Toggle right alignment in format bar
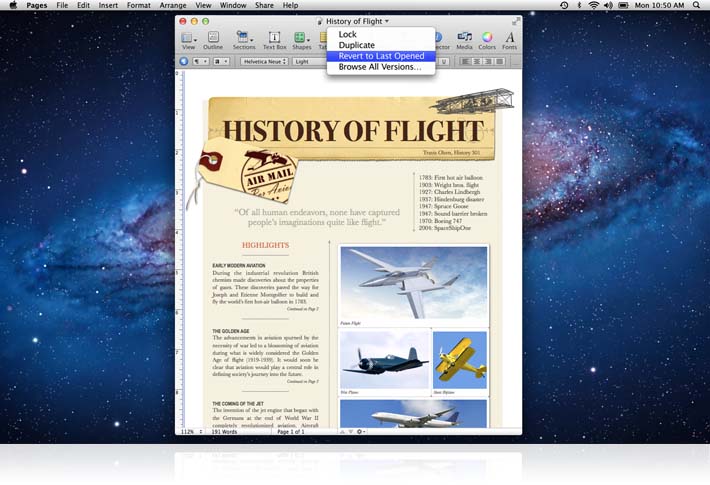 click(x=490, y=61)
